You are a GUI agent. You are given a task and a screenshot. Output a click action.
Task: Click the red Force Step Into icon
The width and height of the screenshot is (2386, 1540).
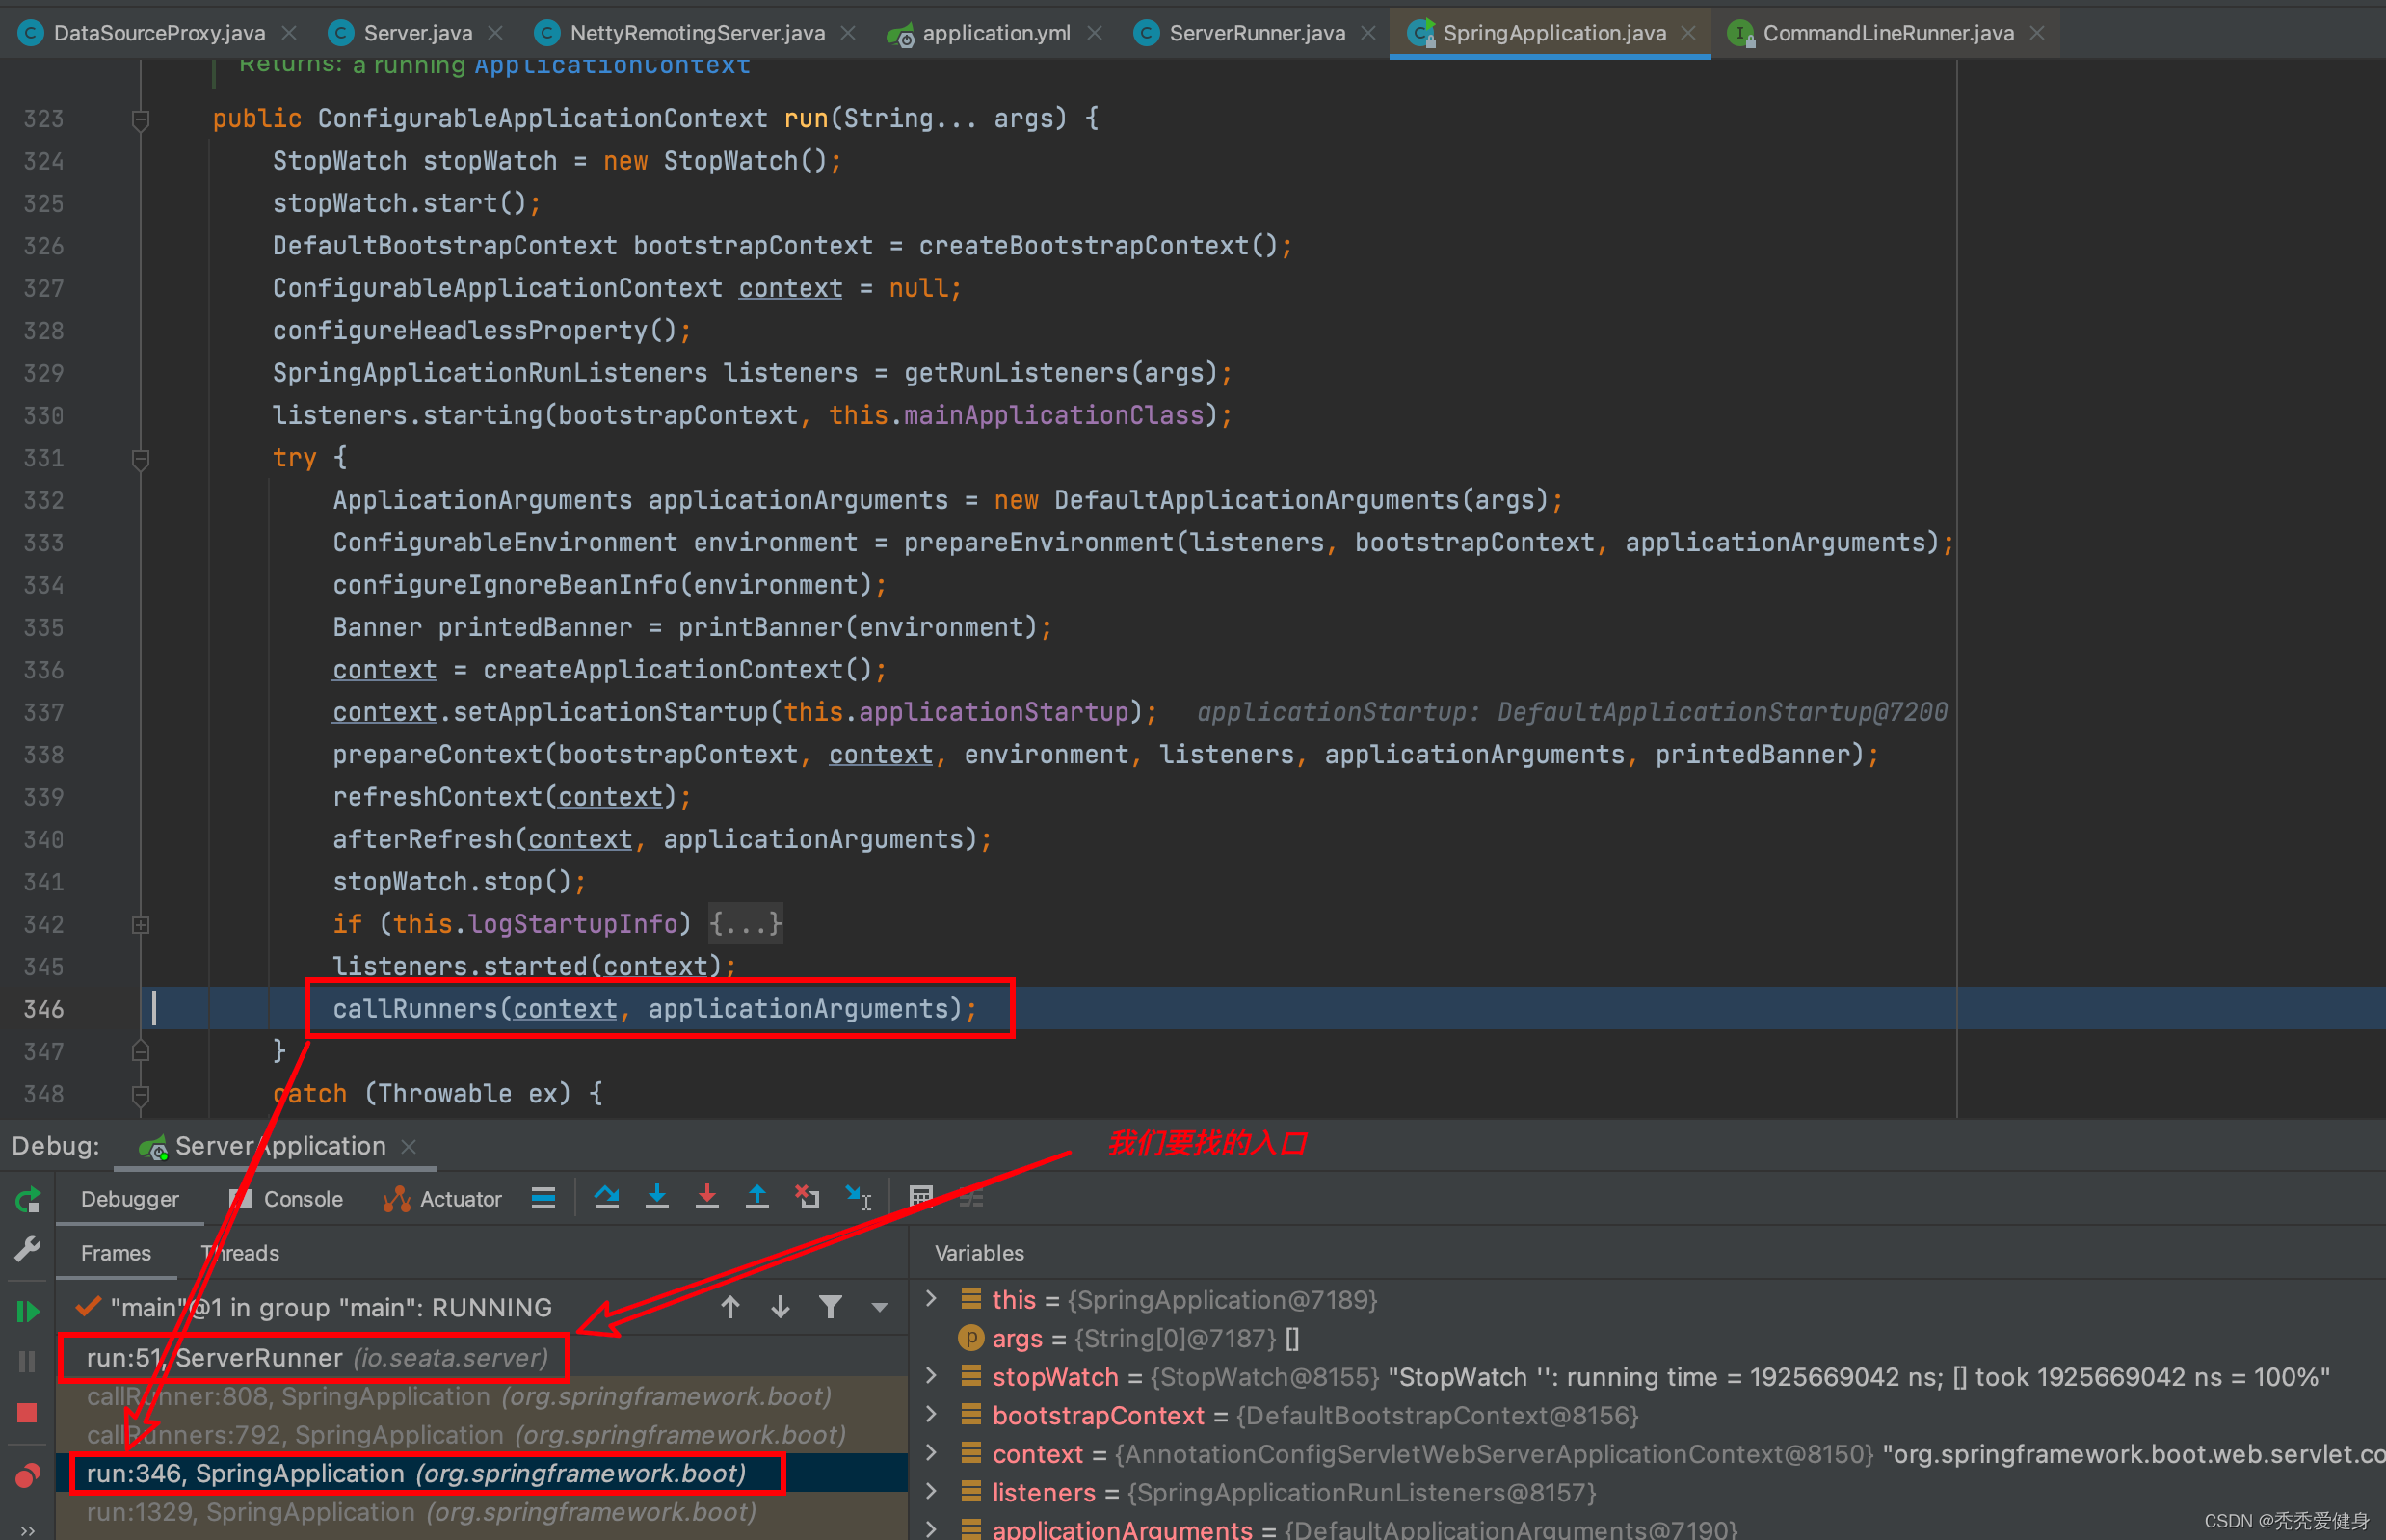(x=707, y=1197)
